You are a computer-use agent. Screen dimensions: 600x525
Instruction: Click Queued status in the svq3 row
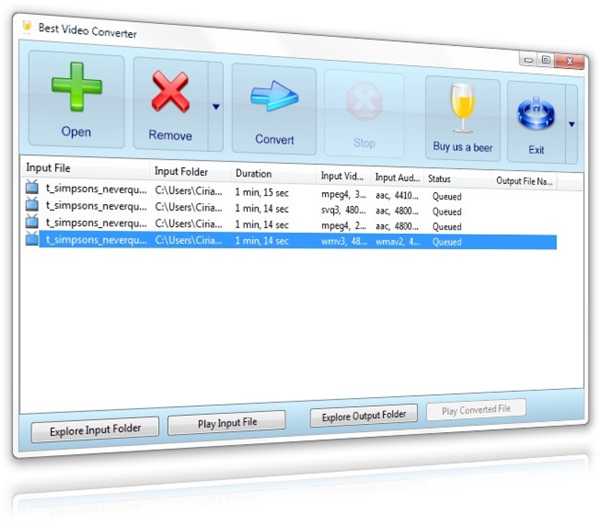(x=447, y=212)
